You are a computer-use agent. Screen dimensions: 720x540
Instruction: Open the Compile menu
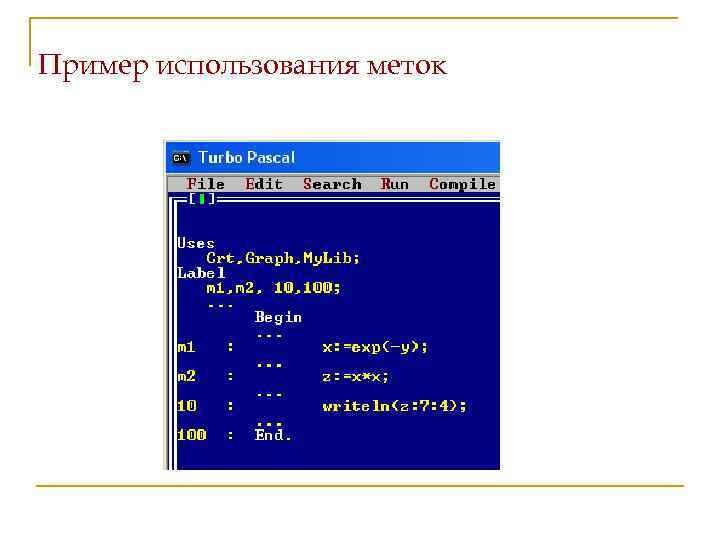(x=462, y=184)
